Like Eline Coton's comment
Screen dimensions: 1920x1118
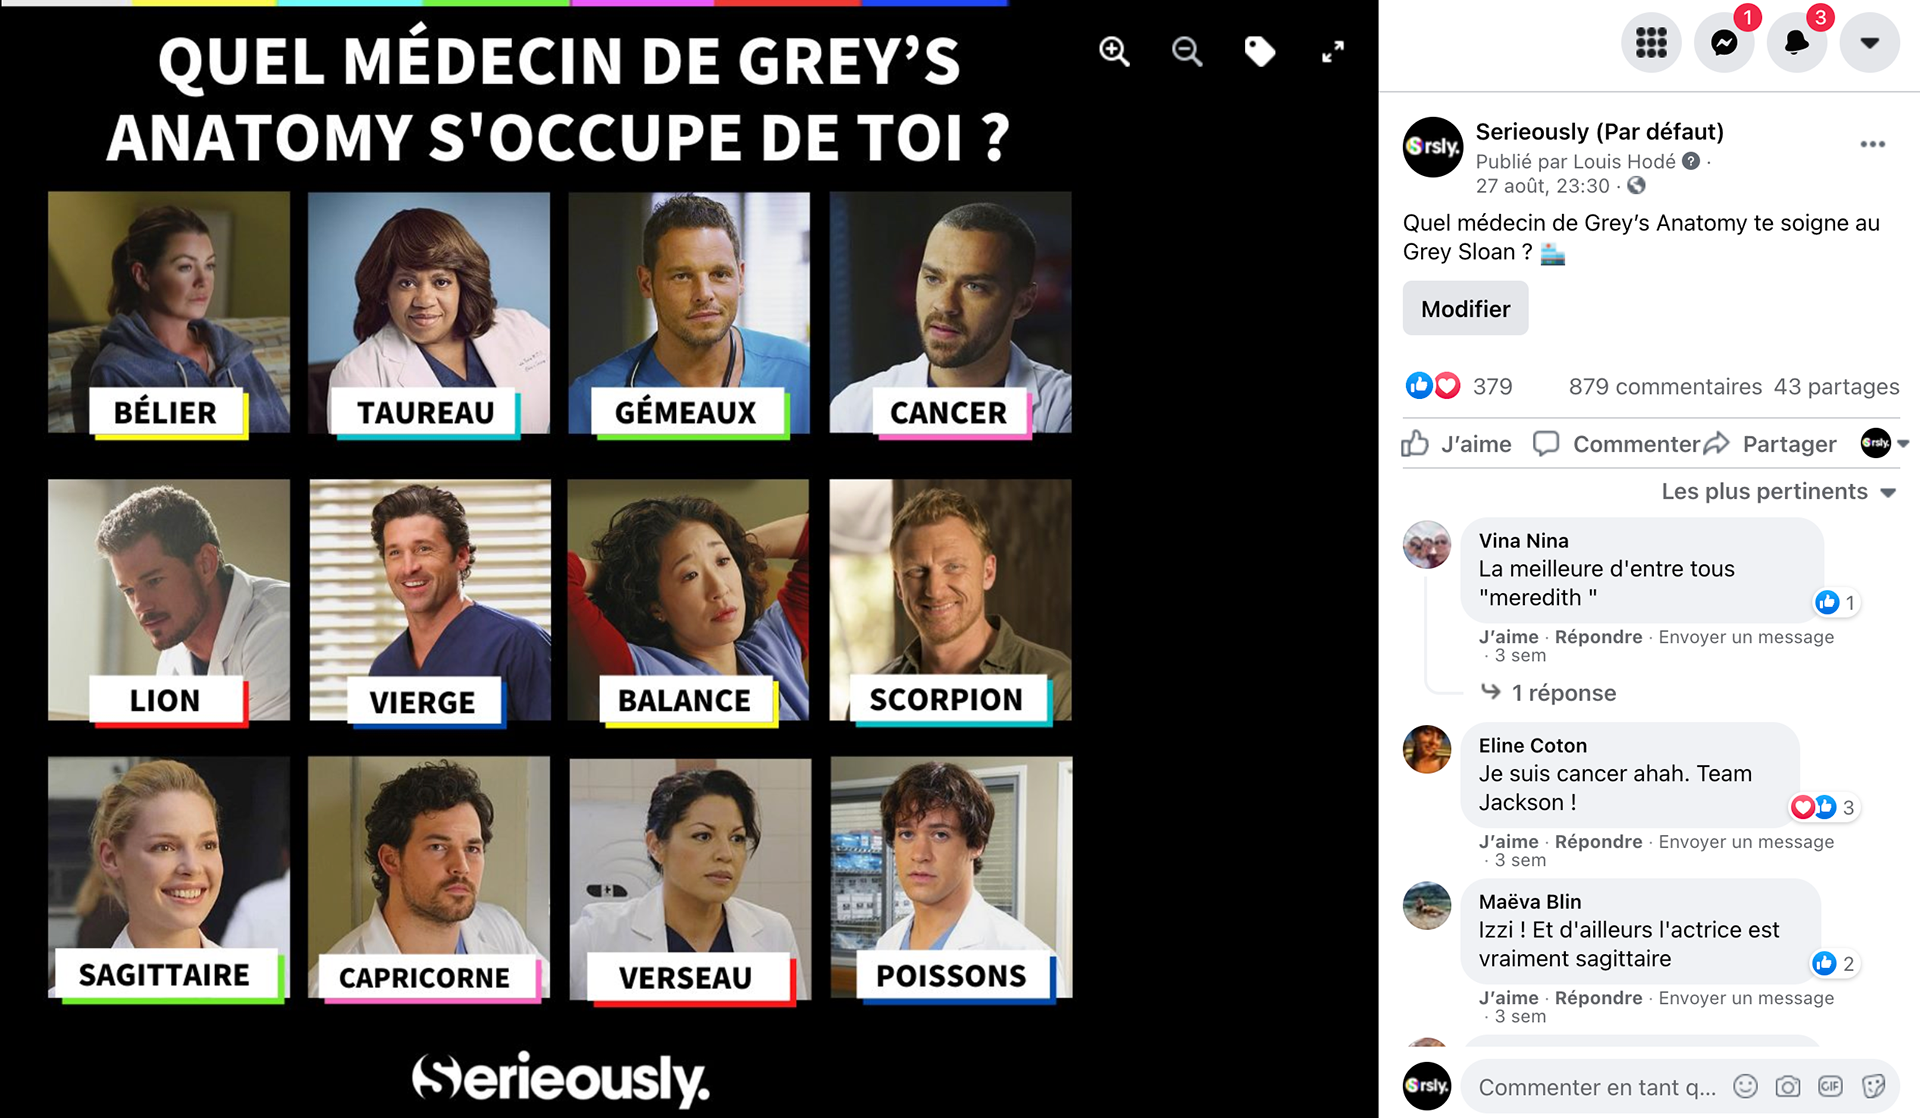coord(1508,842)
